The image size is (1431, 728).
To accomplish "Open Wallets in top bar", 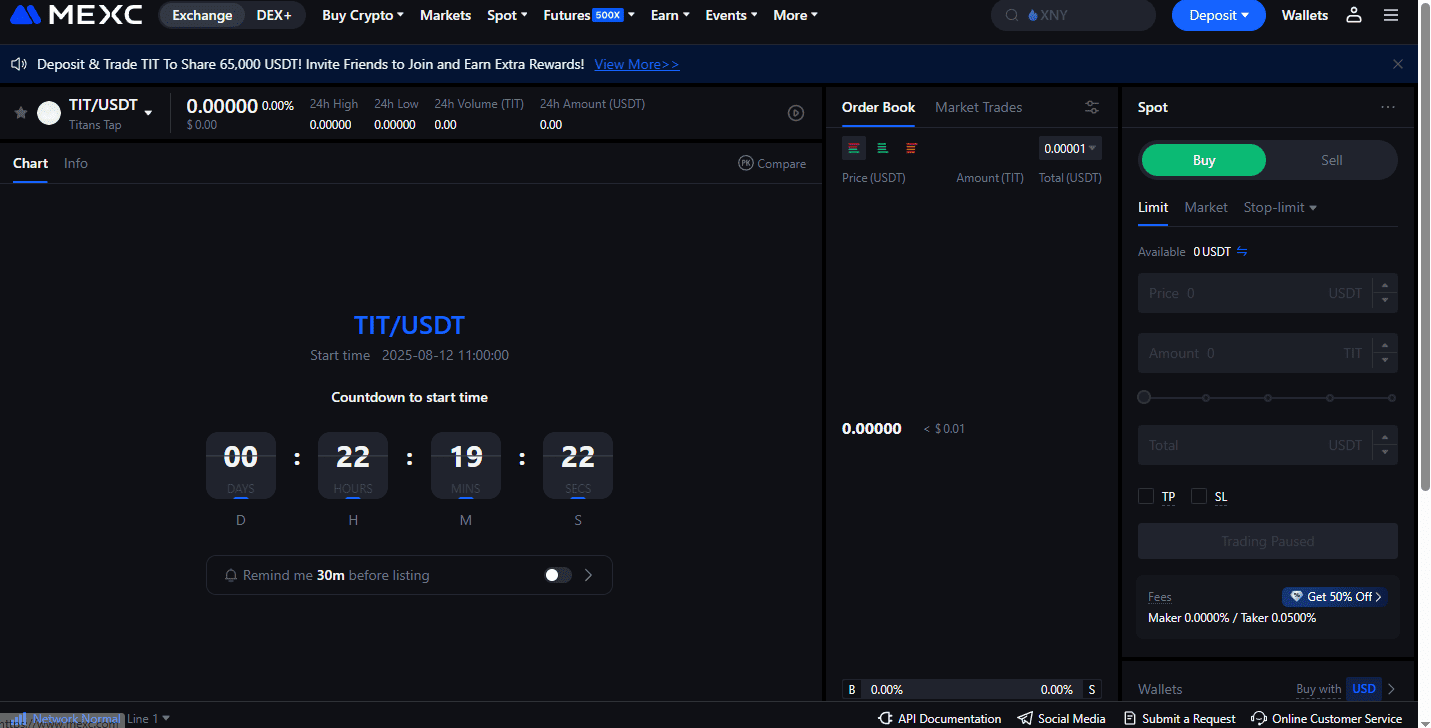I will click(x=1305, y=15).
